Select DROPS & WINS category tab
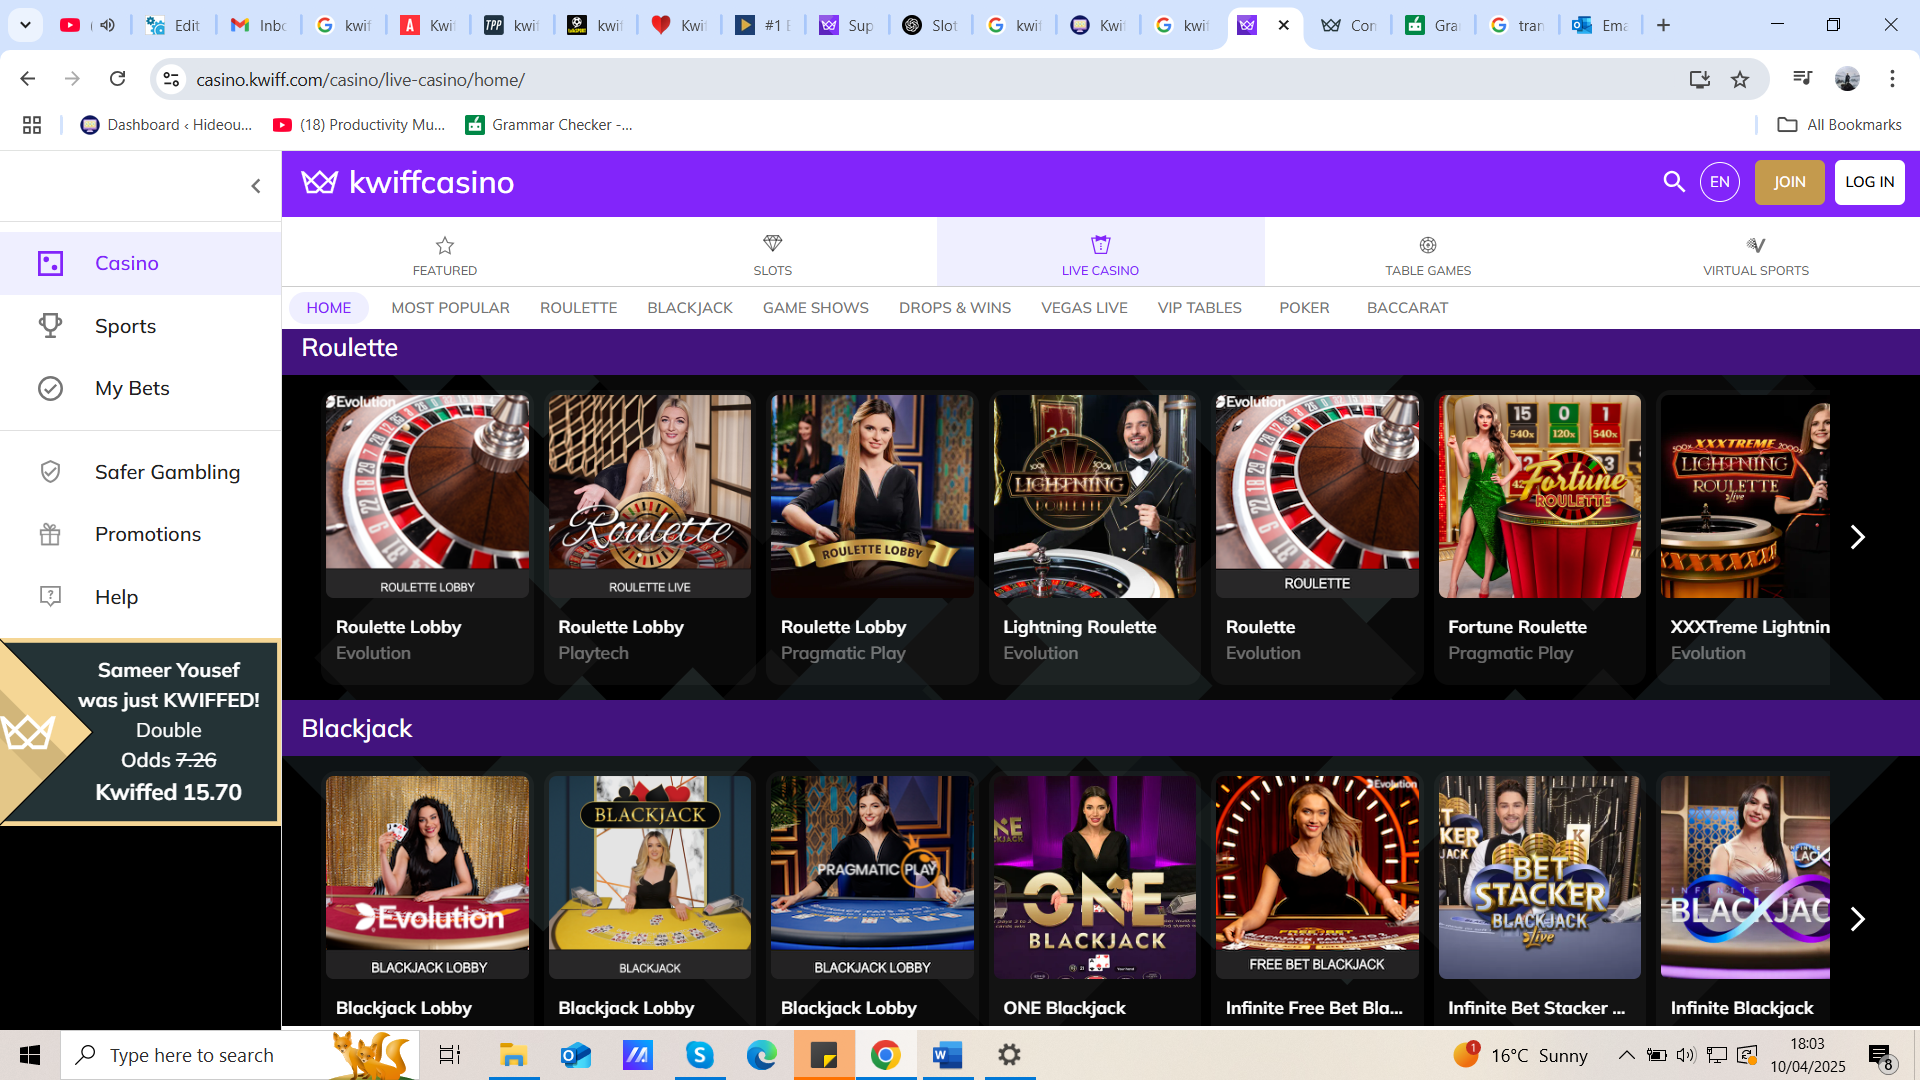The image size is (1920, 1080). pos(955,308)
